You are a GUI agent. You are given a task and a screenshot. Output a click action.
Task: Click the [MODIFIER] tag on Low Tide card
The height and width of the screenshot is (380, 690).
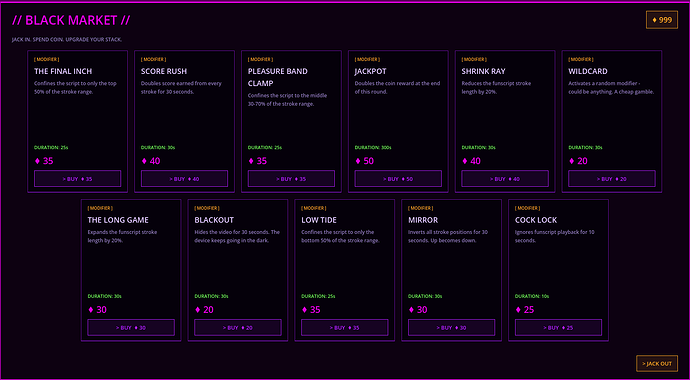[x=314, y=208]
